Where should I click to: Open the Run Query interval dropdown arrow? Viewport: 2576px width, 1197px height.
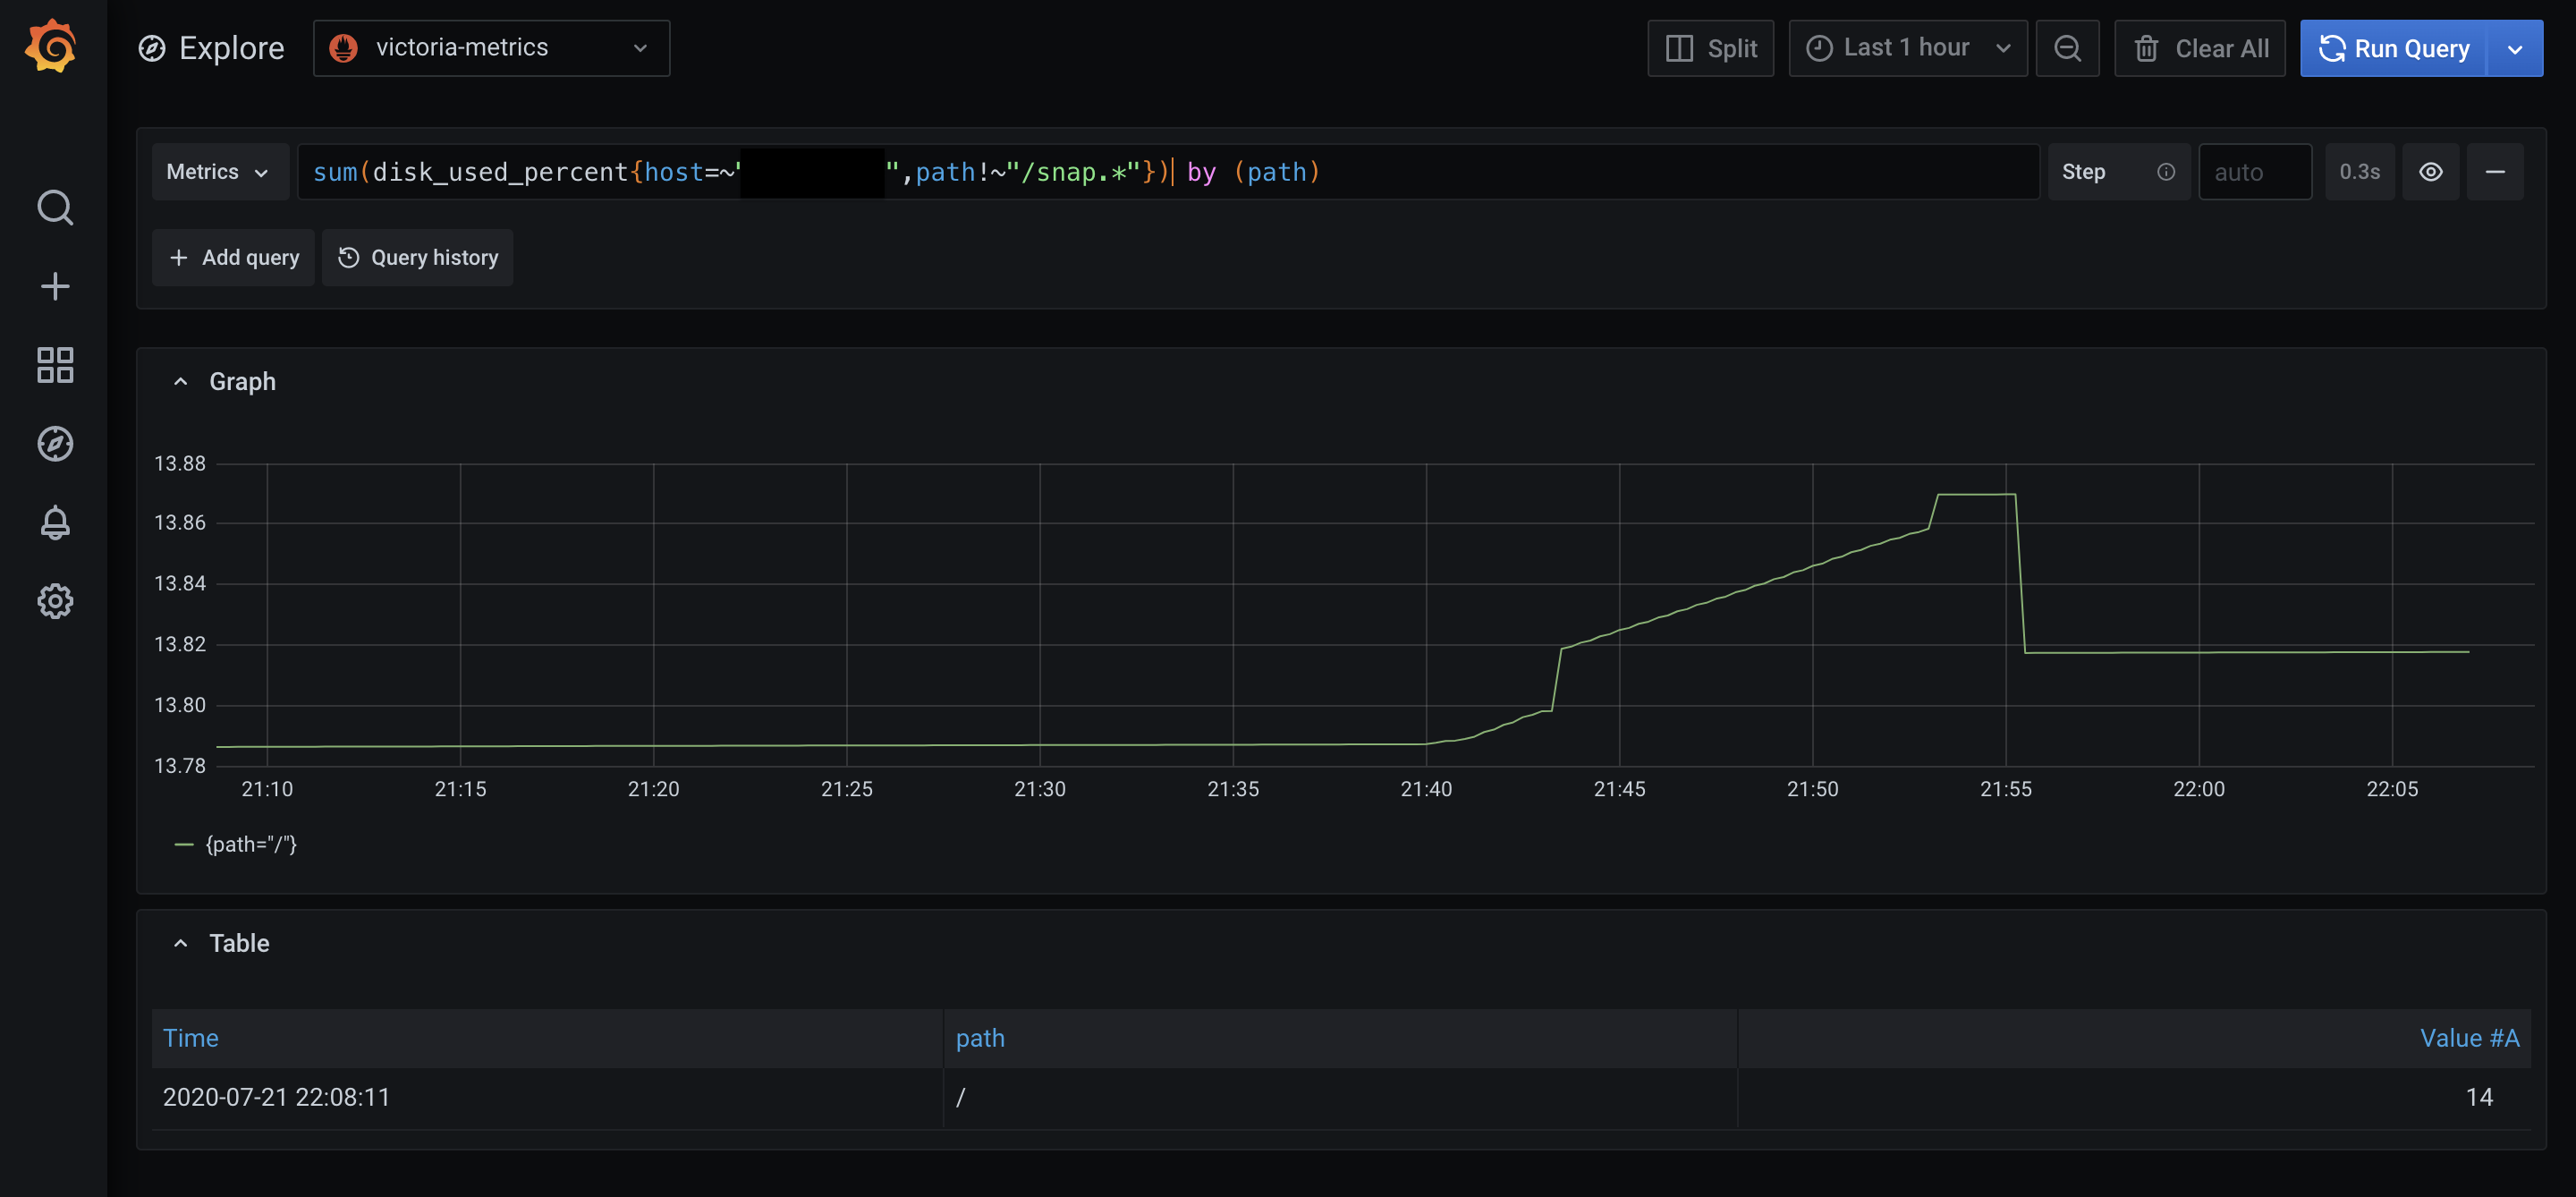click(x=2515, y=48)
